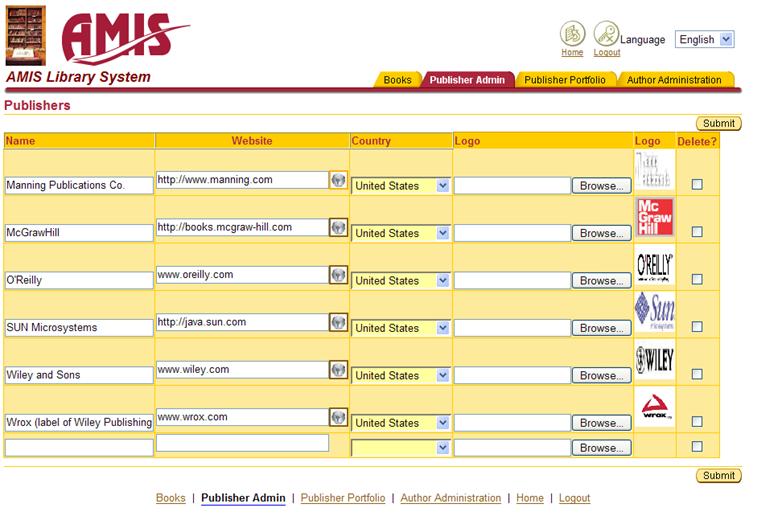Click globe icon next to www.wrox.com

[x=338, y=417]
